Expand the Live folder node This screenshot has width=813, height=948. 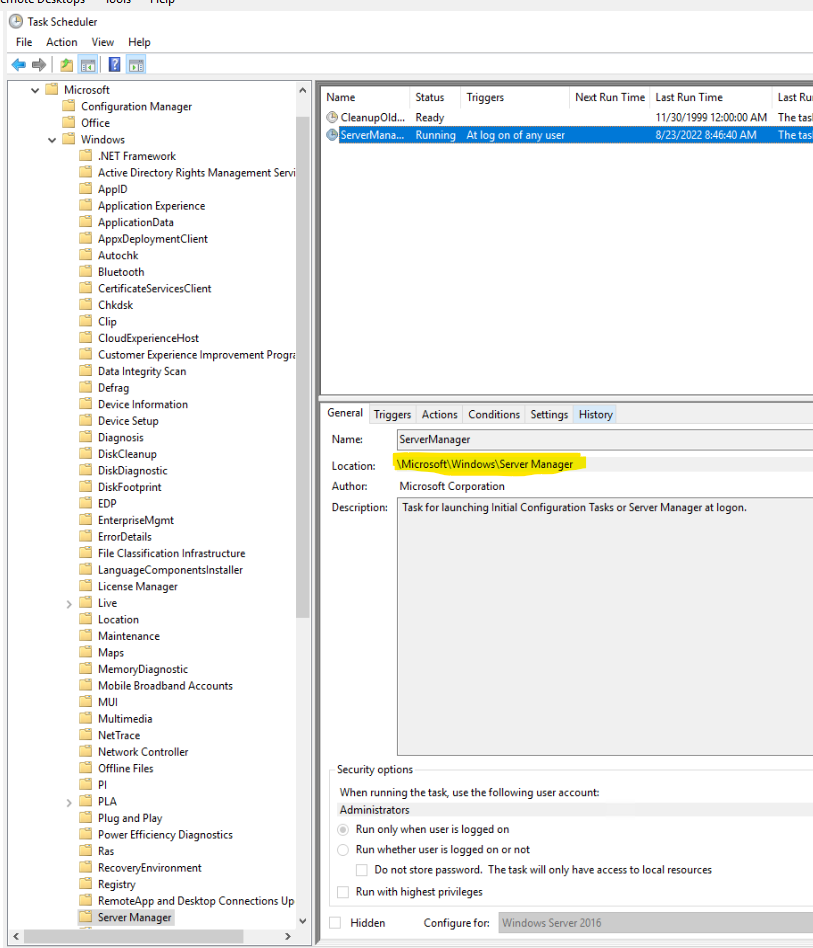[69, 603]
